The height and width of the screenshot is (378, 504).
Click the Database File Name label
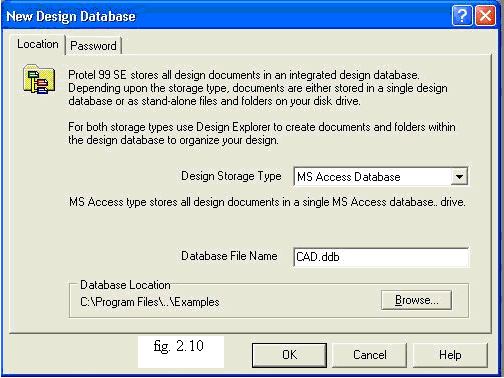click(229, 256)
